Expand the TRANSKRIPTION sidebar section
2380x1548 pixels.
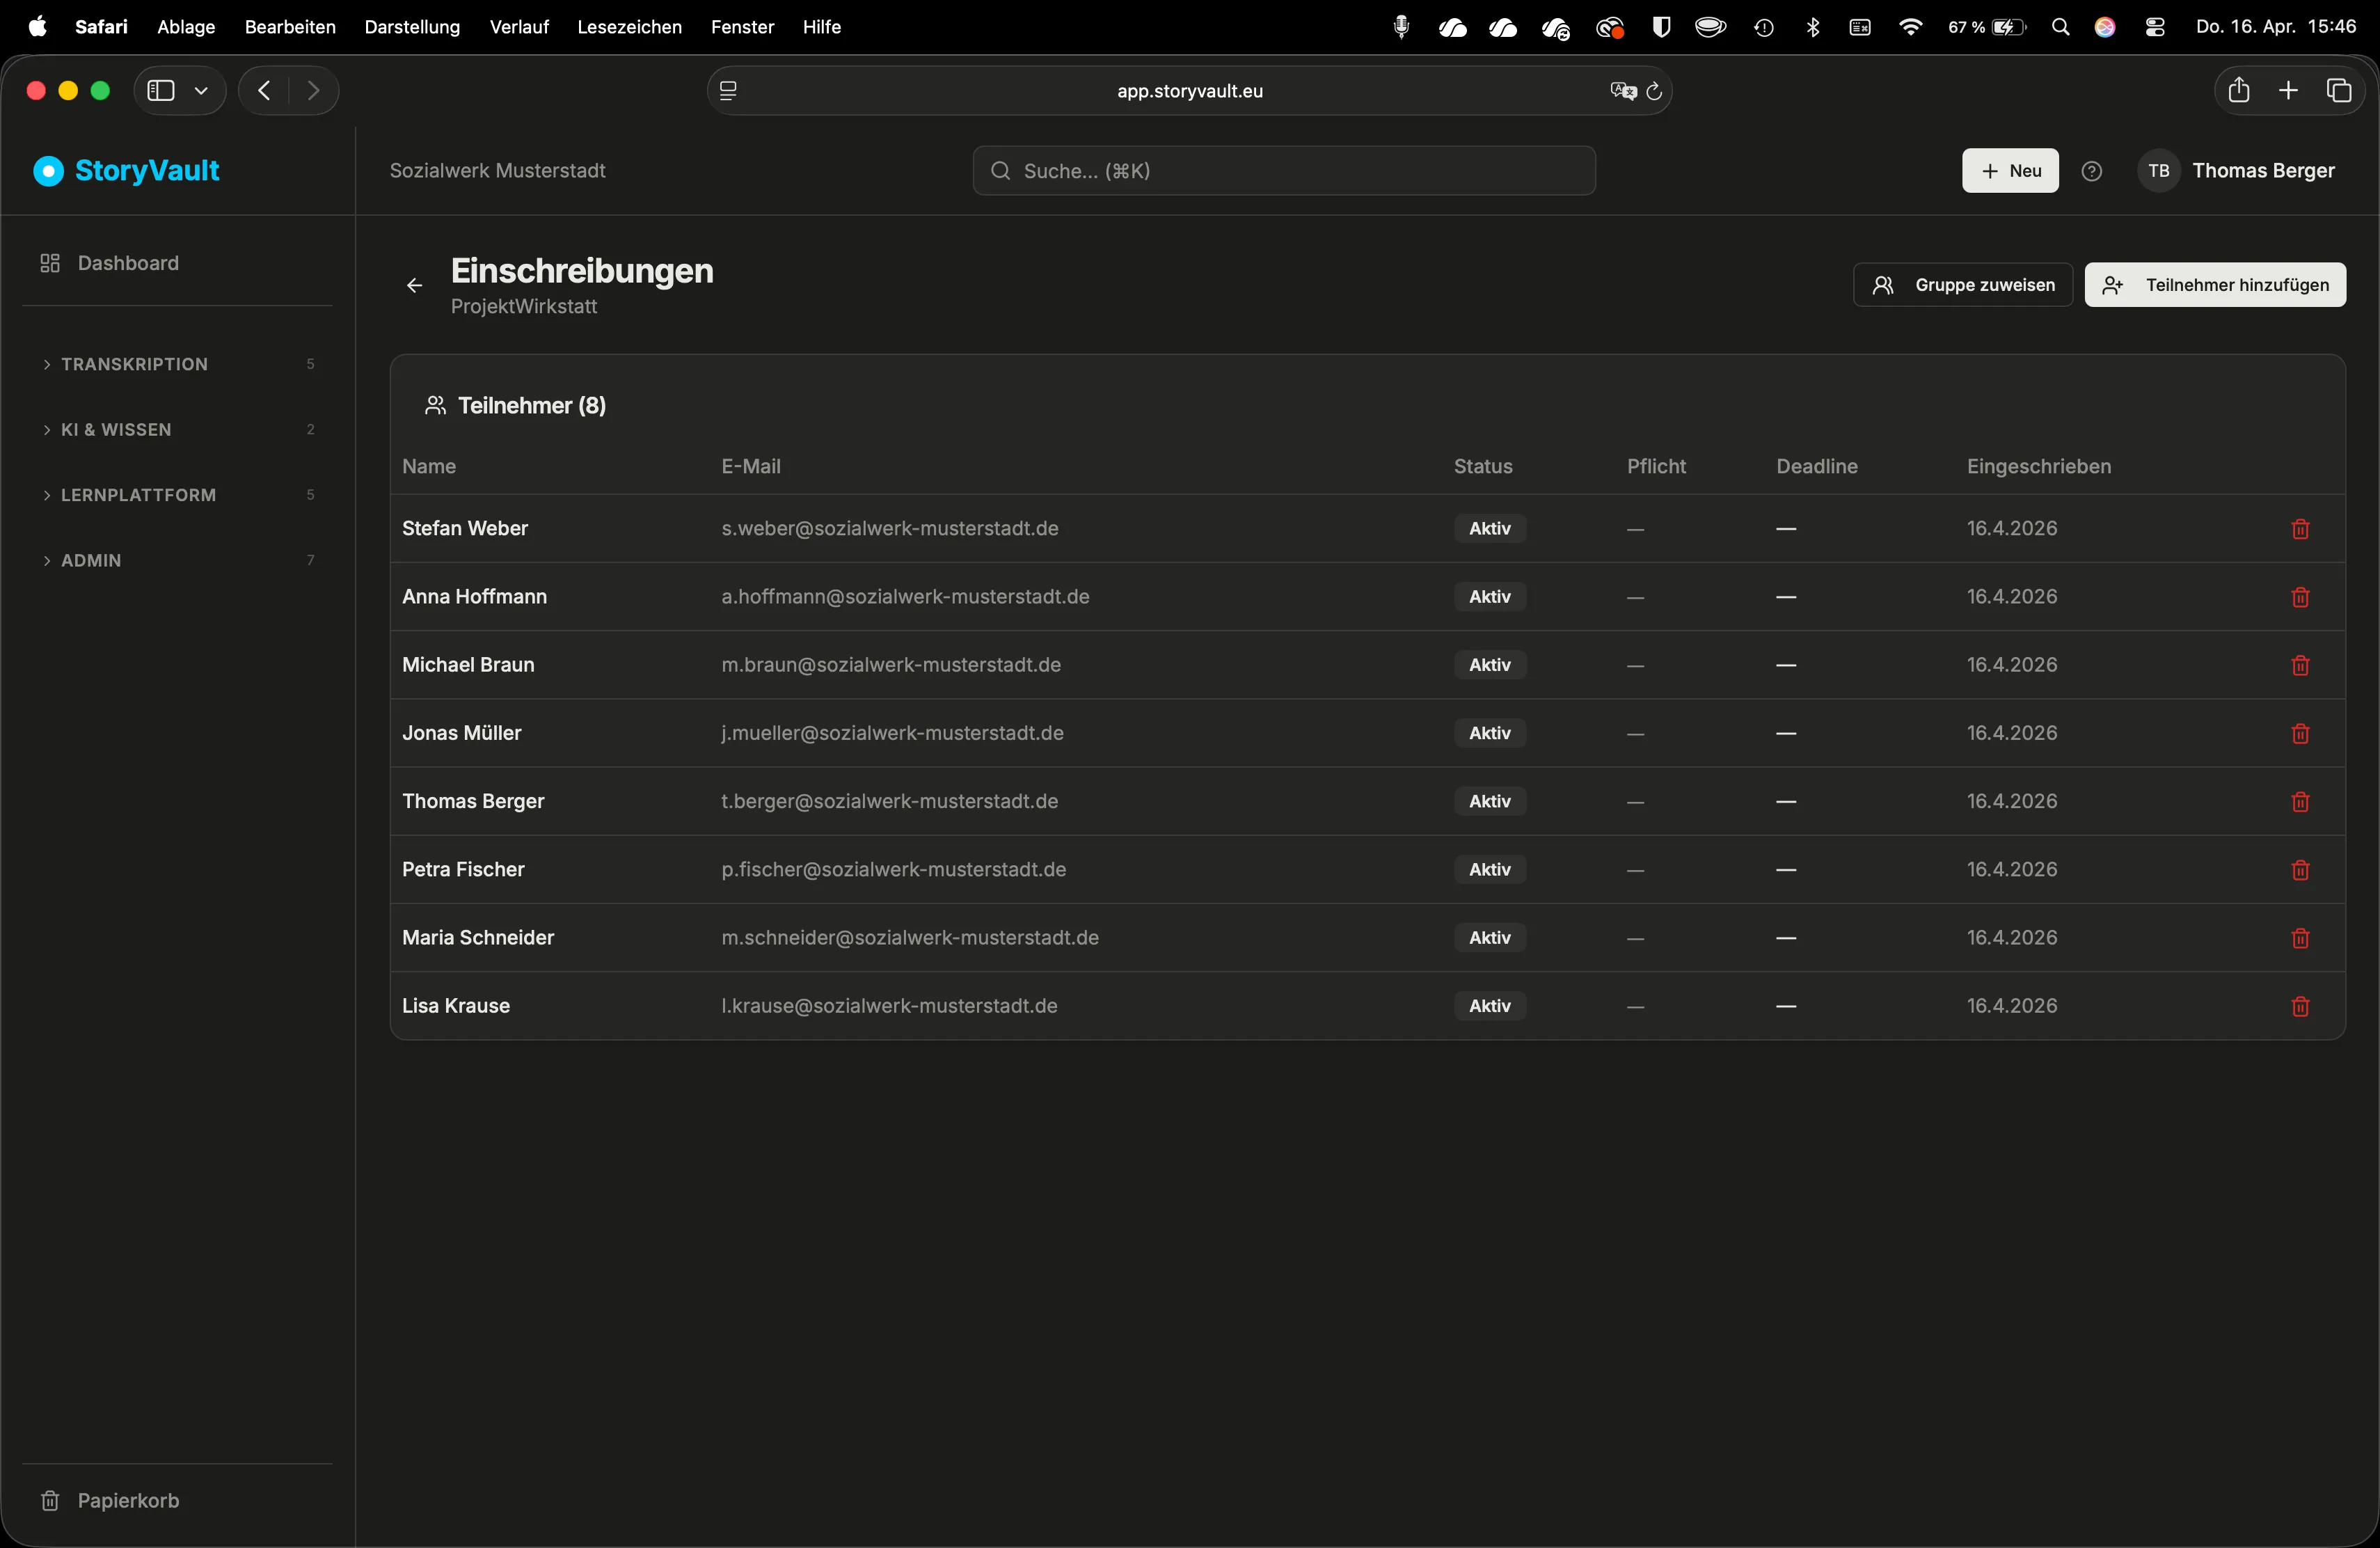[178, 364]
